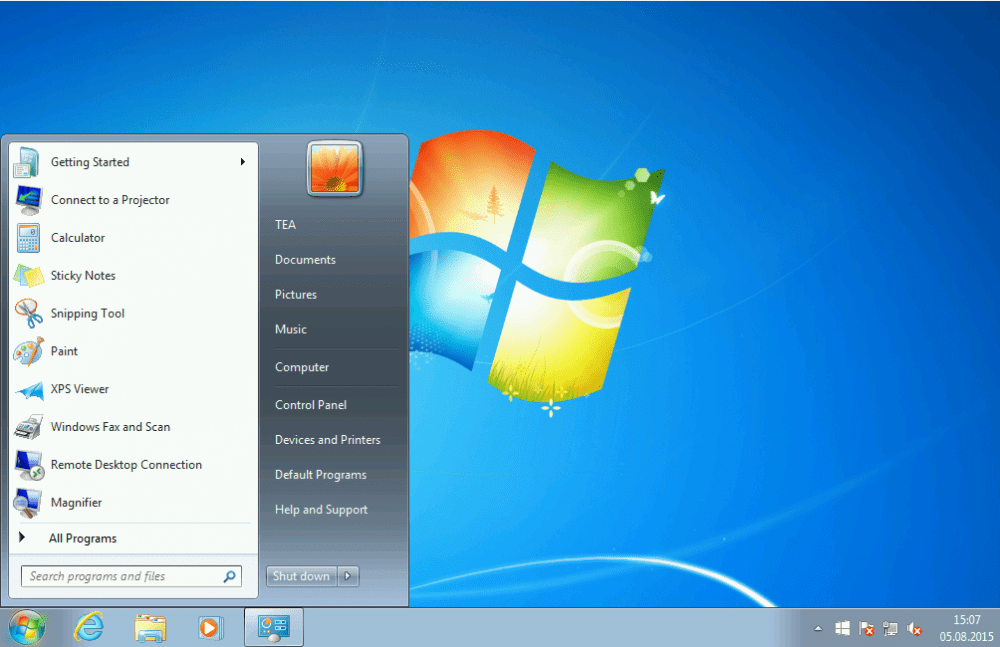
Task: Click the Shut down button
Action: point(302,576)
